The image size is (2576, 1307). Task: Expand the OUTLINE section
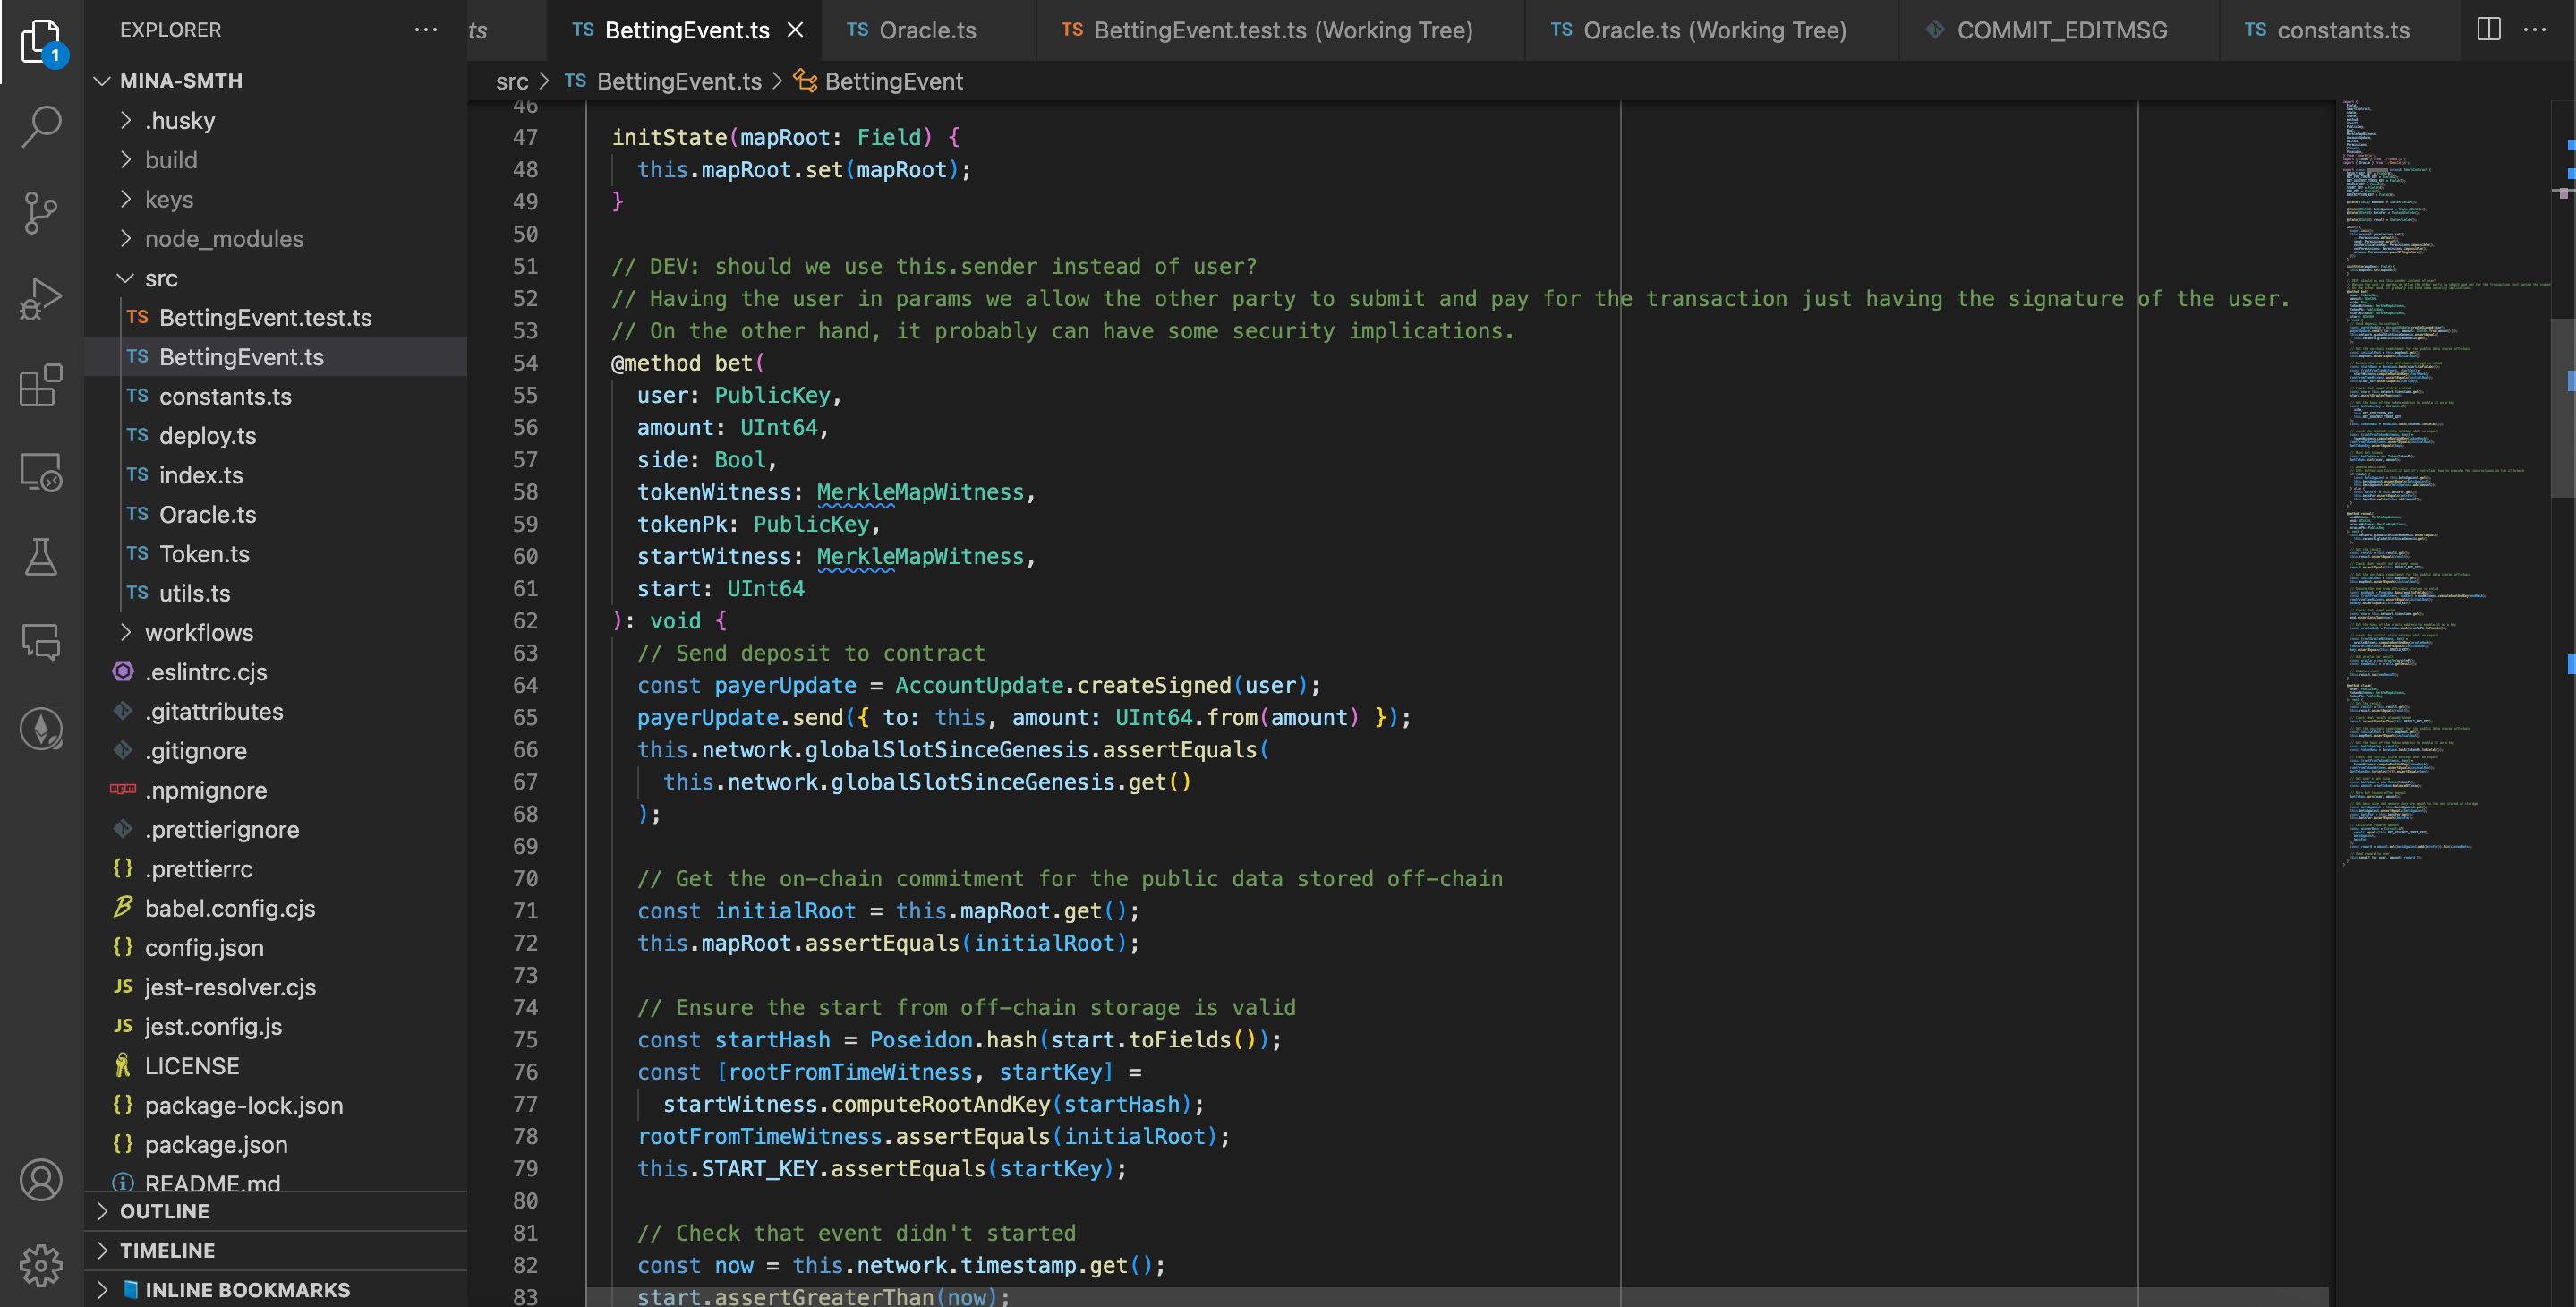click(x=275, y=1211)
